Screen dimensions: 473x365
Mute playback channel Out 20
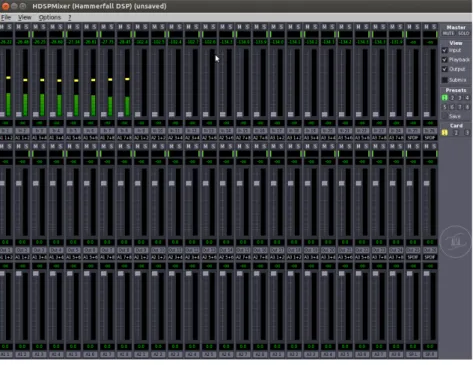(x=324, y=146)
